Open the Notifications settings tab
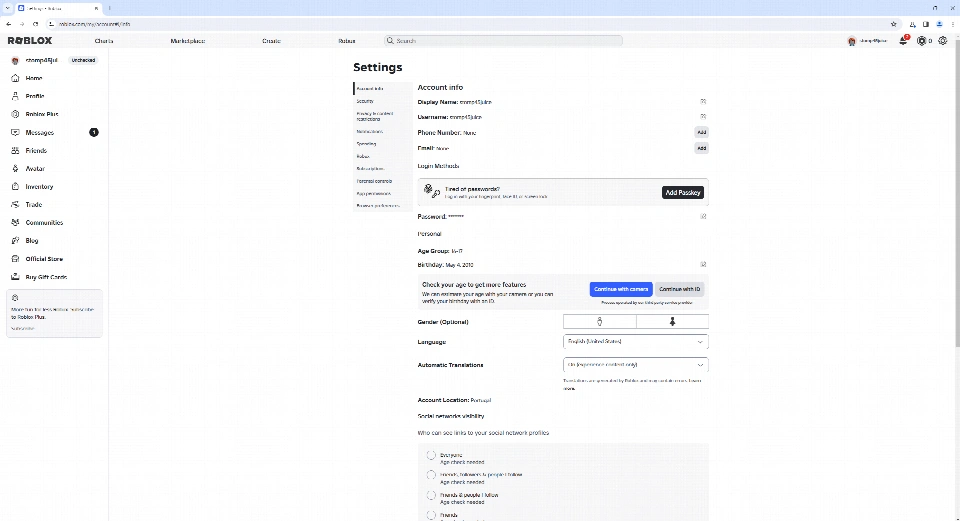 coord(383,132)
